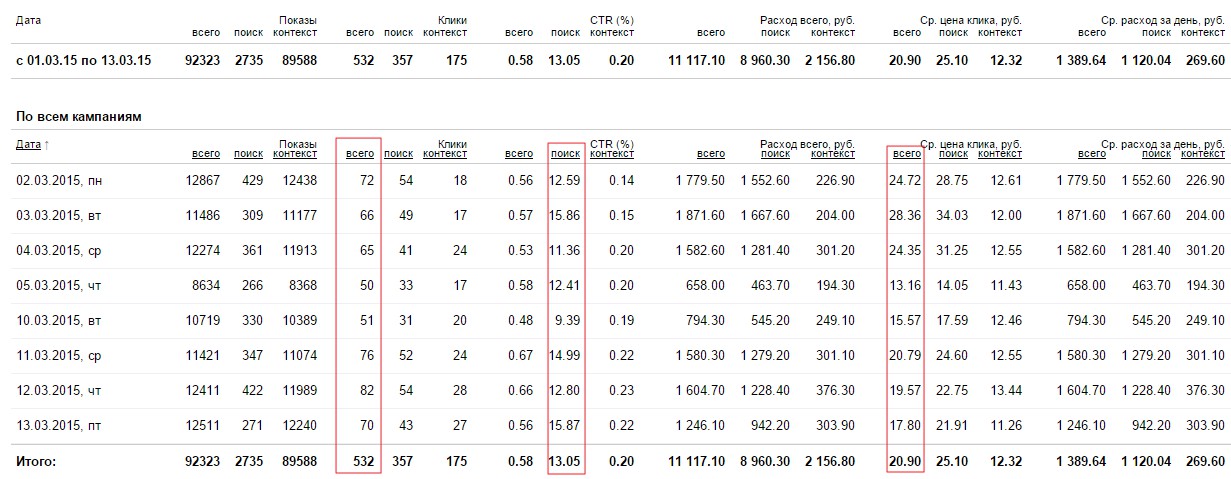Click the sort arrow next to Дата

pos(47,145)
